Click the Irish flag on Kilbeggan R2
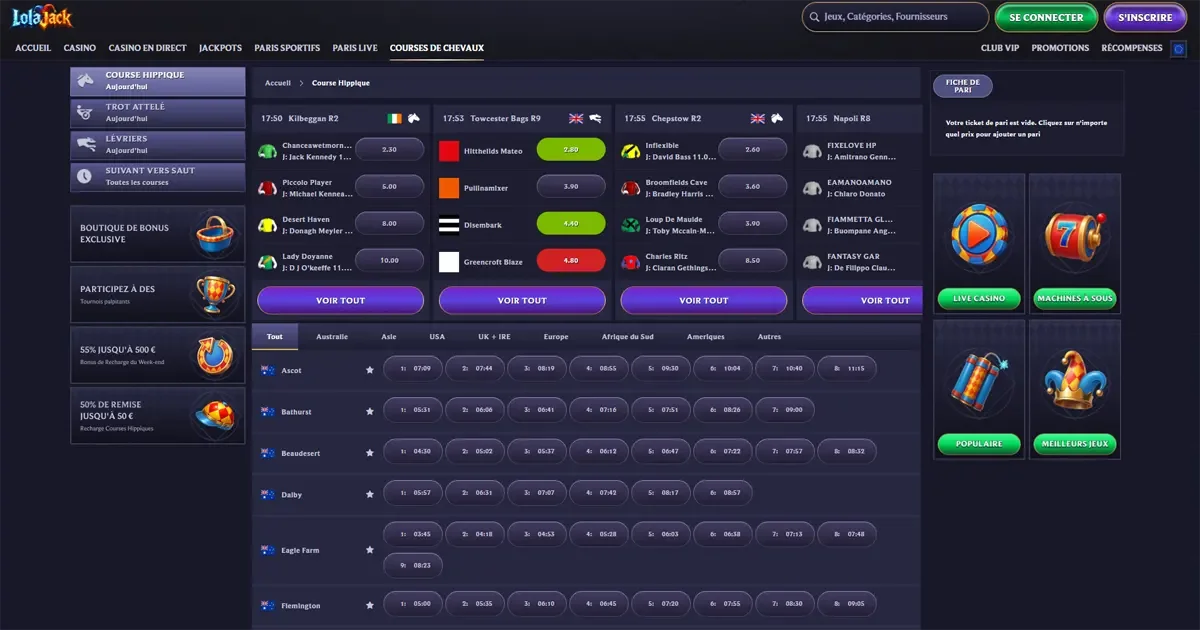1200x630 pixels. coord(395,118)
